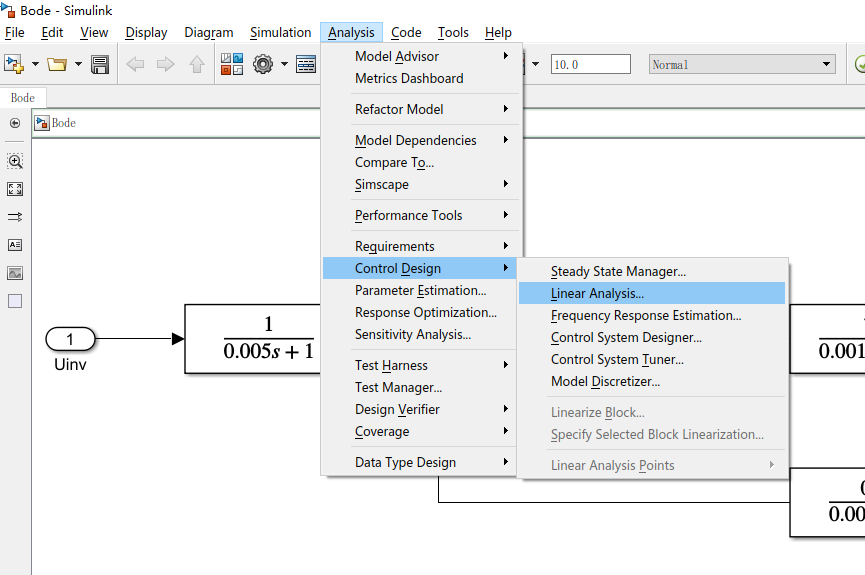This screenshot has width=865, height=575.
Task: Expand dropdown arrow left of stop time
Action: click(535, 64)
